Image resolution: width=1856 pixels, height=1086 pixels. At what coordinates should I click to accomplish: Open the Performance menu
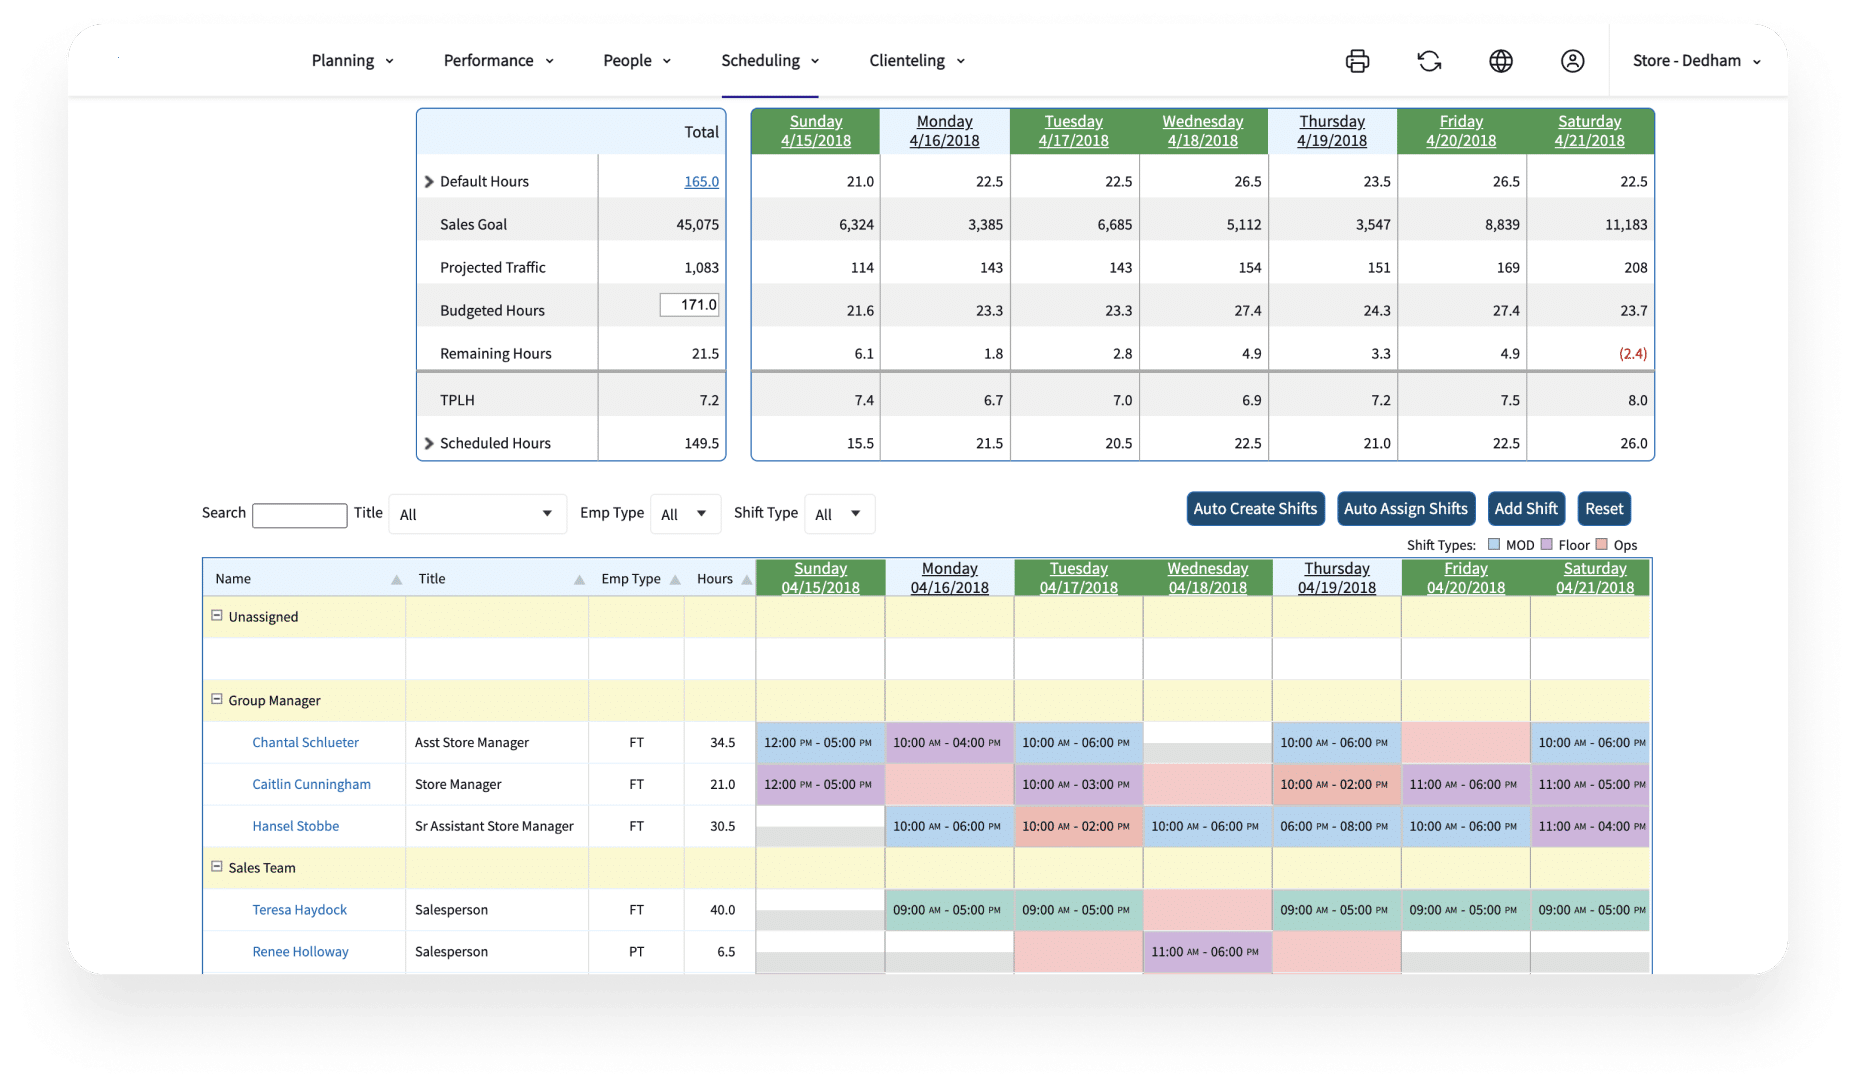click(498, 61)
